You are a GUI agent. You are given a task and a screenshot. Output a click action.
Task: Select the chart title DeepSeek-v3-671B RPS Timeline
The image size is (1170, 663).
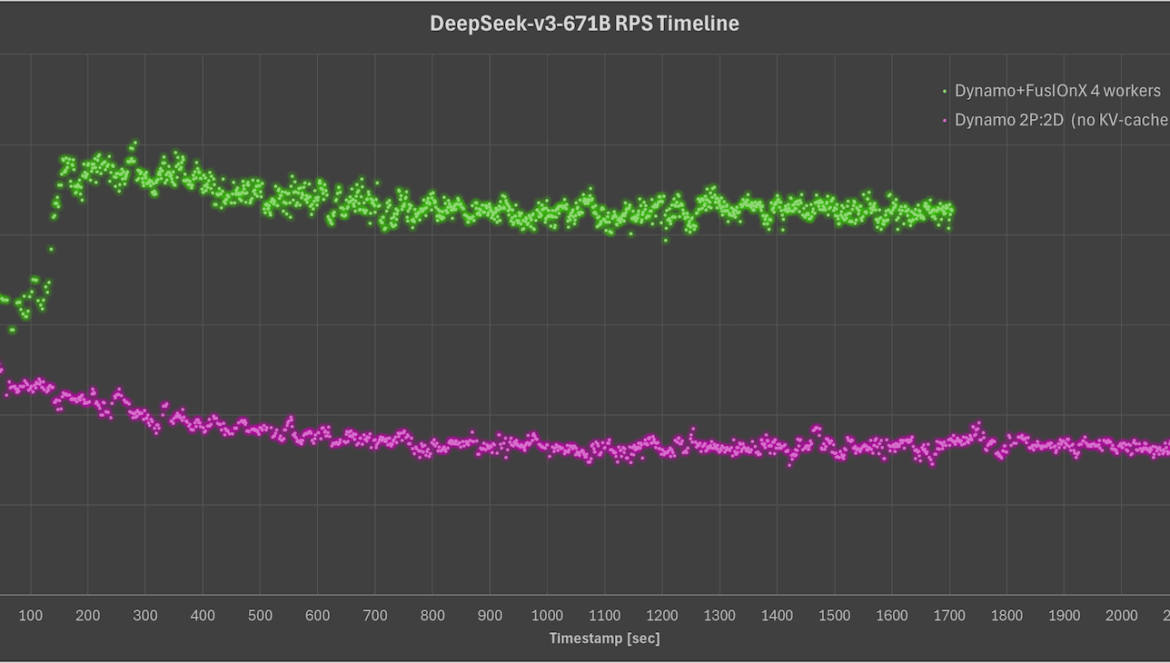(584, 24)
